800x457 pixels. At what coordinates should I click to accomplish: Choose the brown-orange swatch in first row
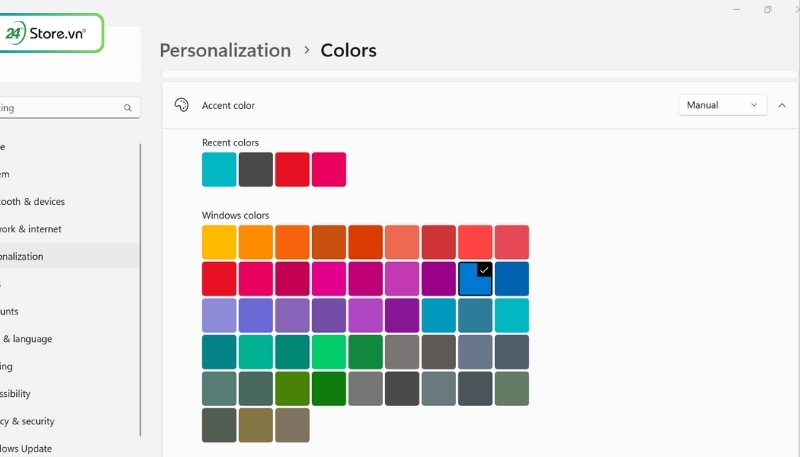click(329, 242)
